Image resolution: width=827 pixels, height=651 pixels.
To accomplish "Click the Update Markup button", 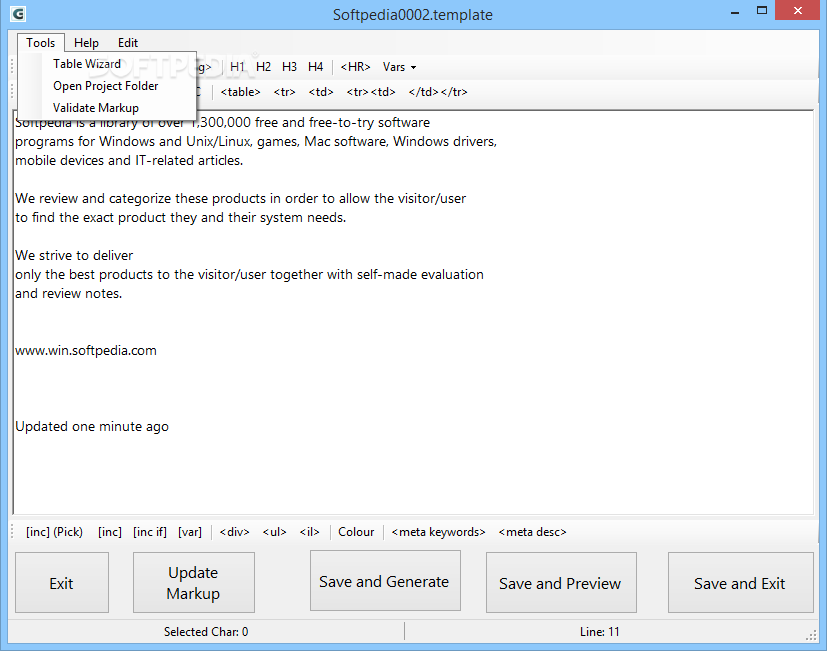I will click(x=194, y=582).
